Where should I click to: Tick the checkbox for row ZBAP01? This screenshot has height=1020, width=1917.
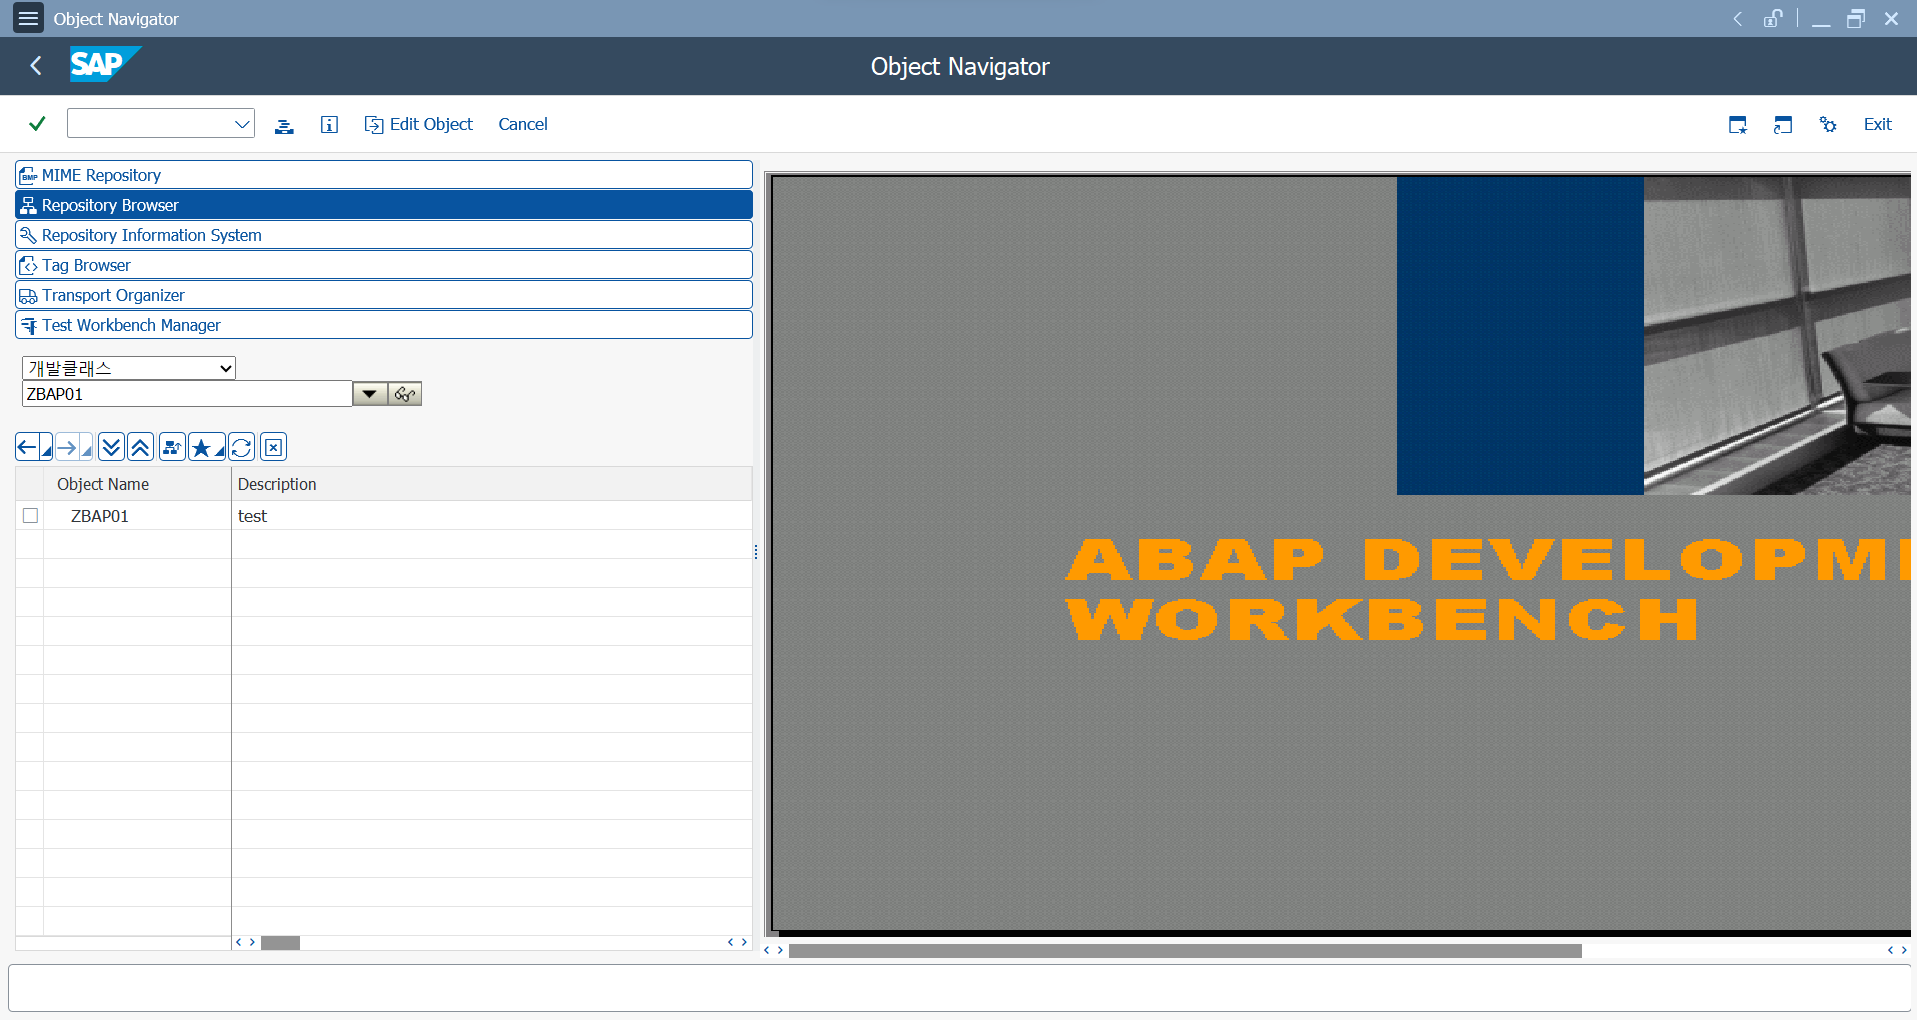pyautogui.click(x=30, y=516)
